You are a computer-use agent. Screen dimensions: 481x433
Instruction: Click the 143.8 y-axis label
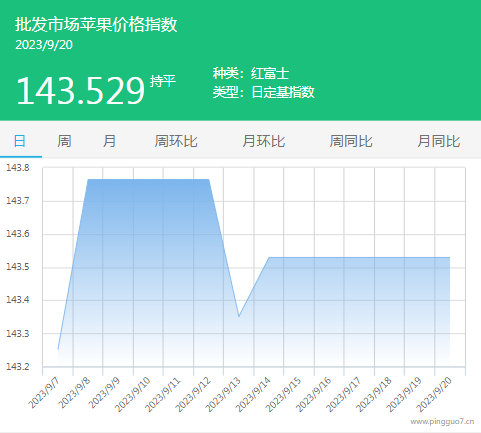(x=18, y=168)
